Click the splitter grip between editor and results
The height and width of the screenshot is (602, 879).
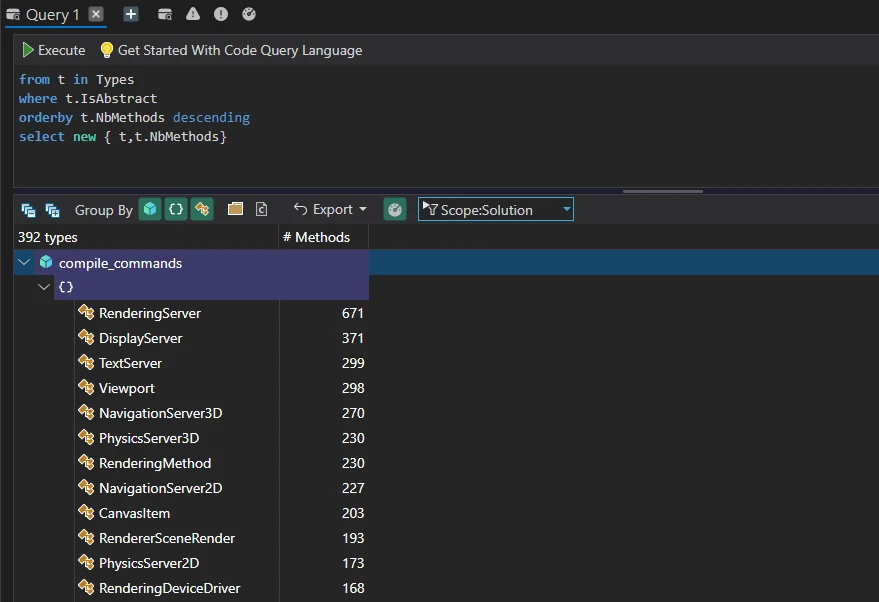point(663,191)
